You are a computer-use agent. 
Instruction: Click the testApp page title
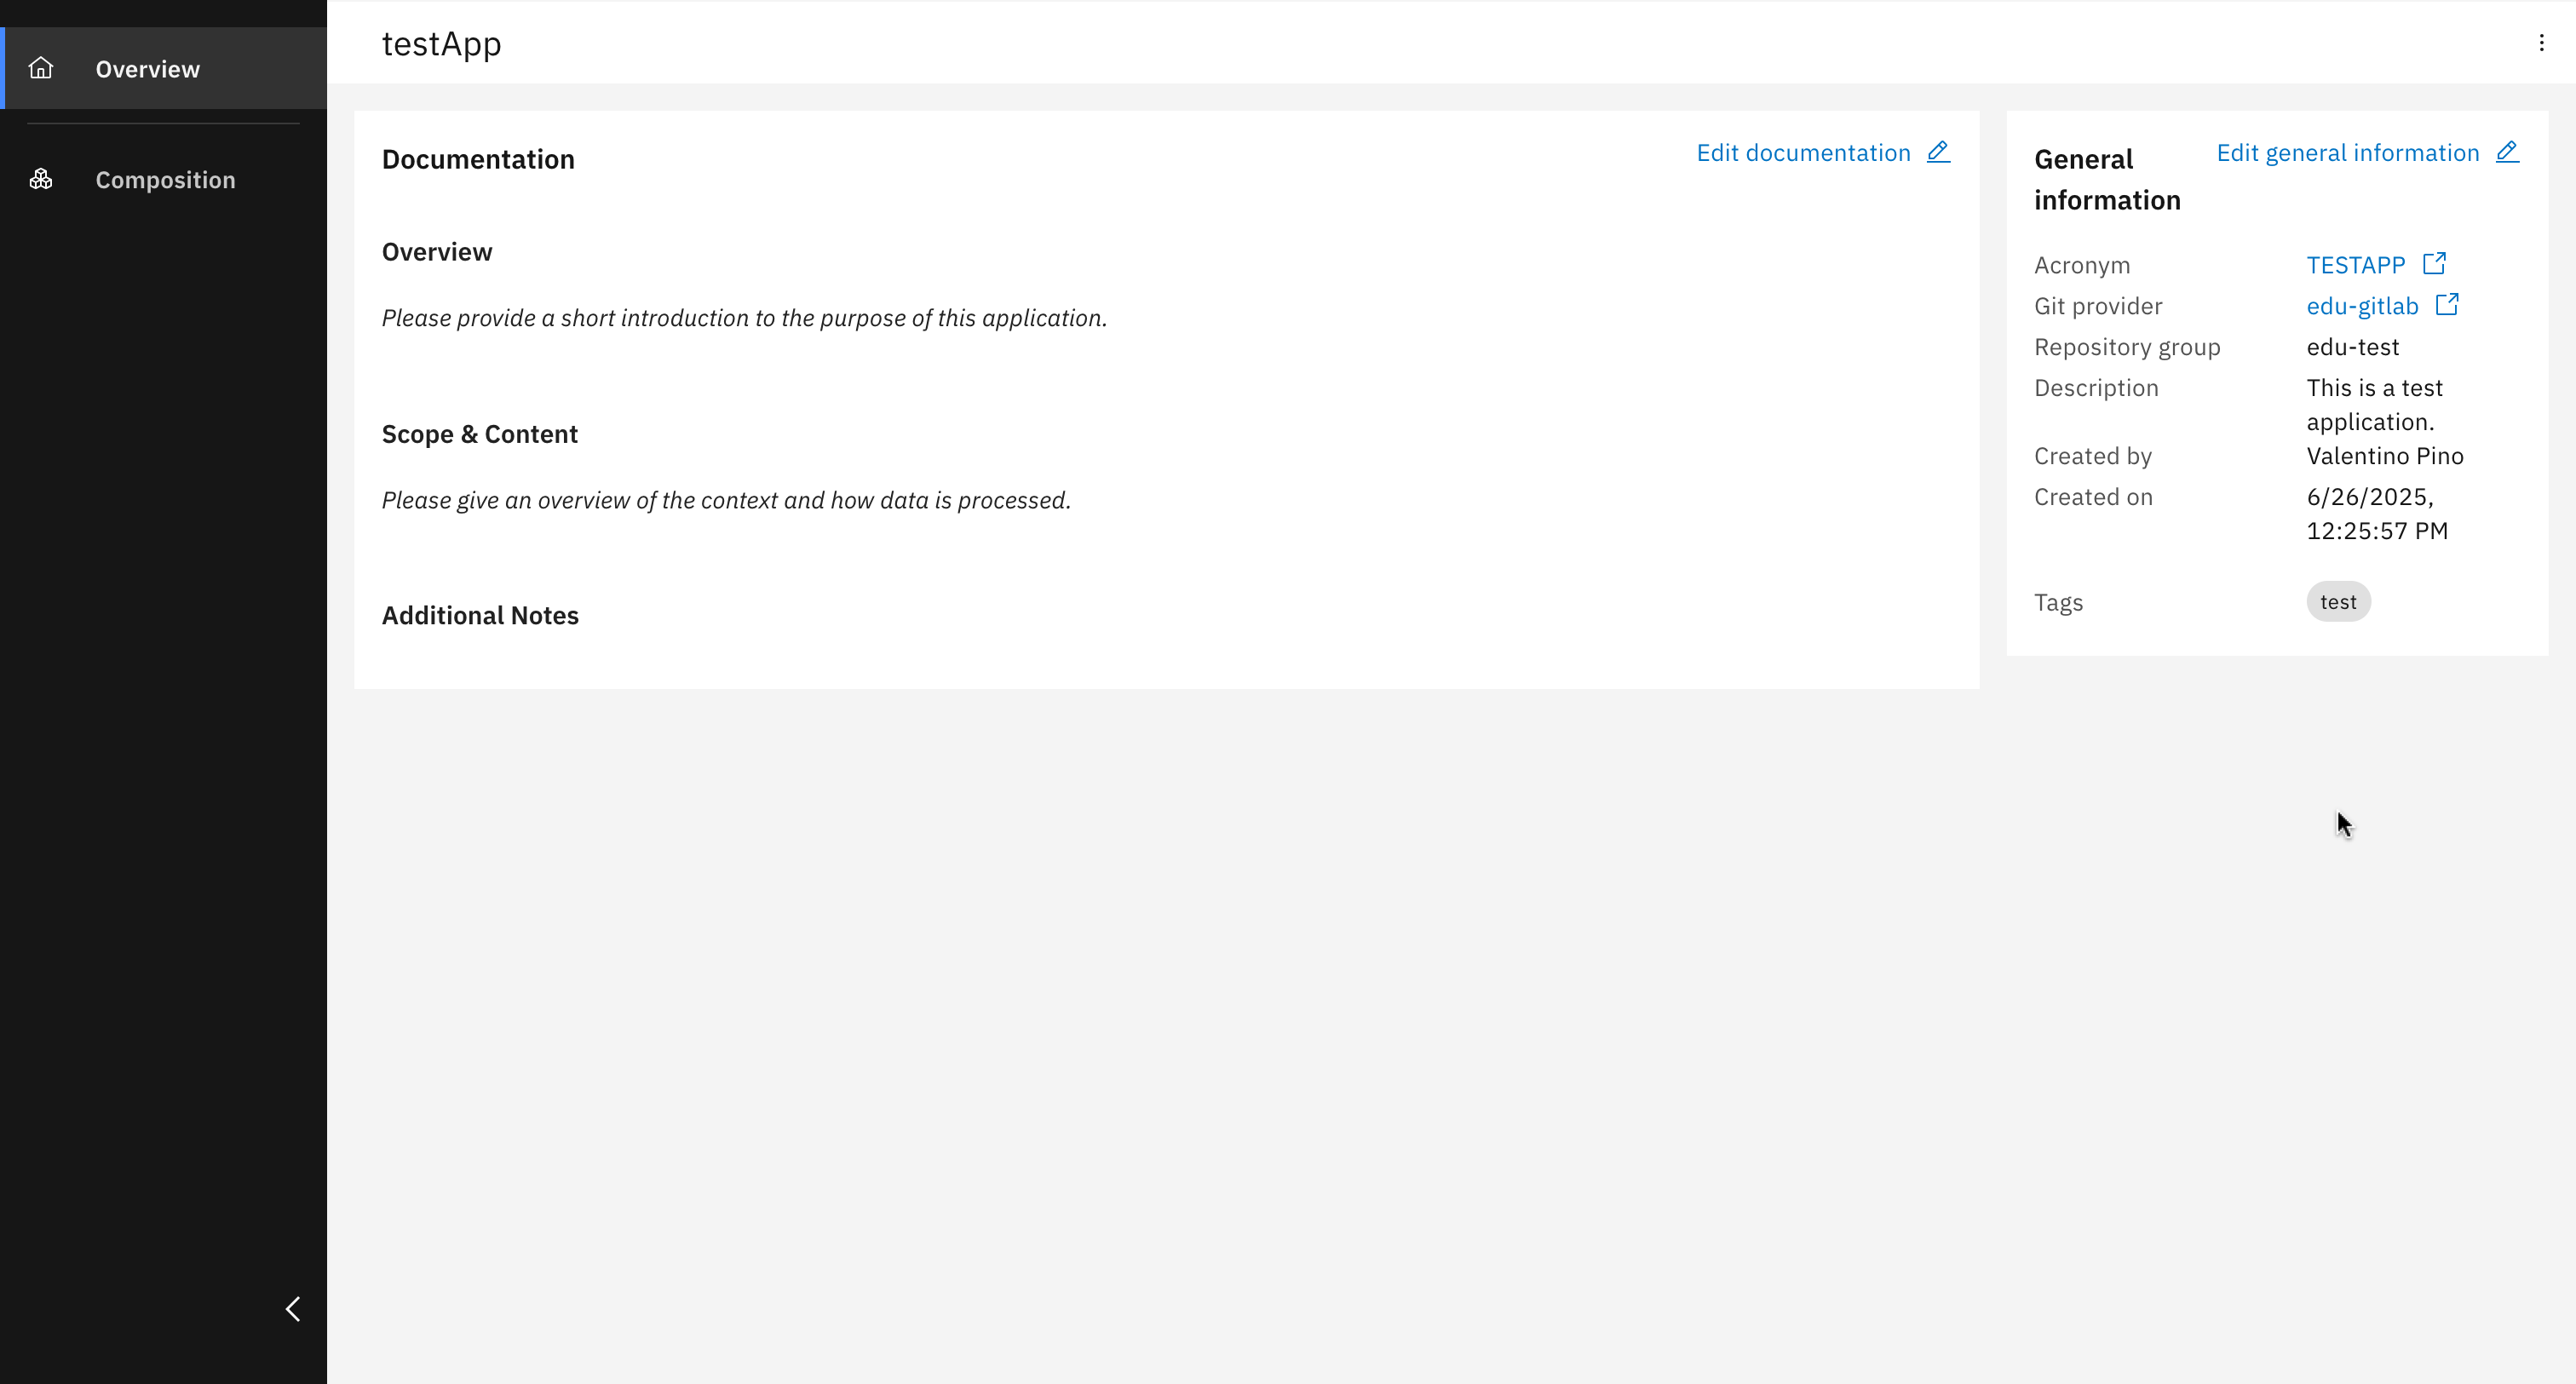441,43
